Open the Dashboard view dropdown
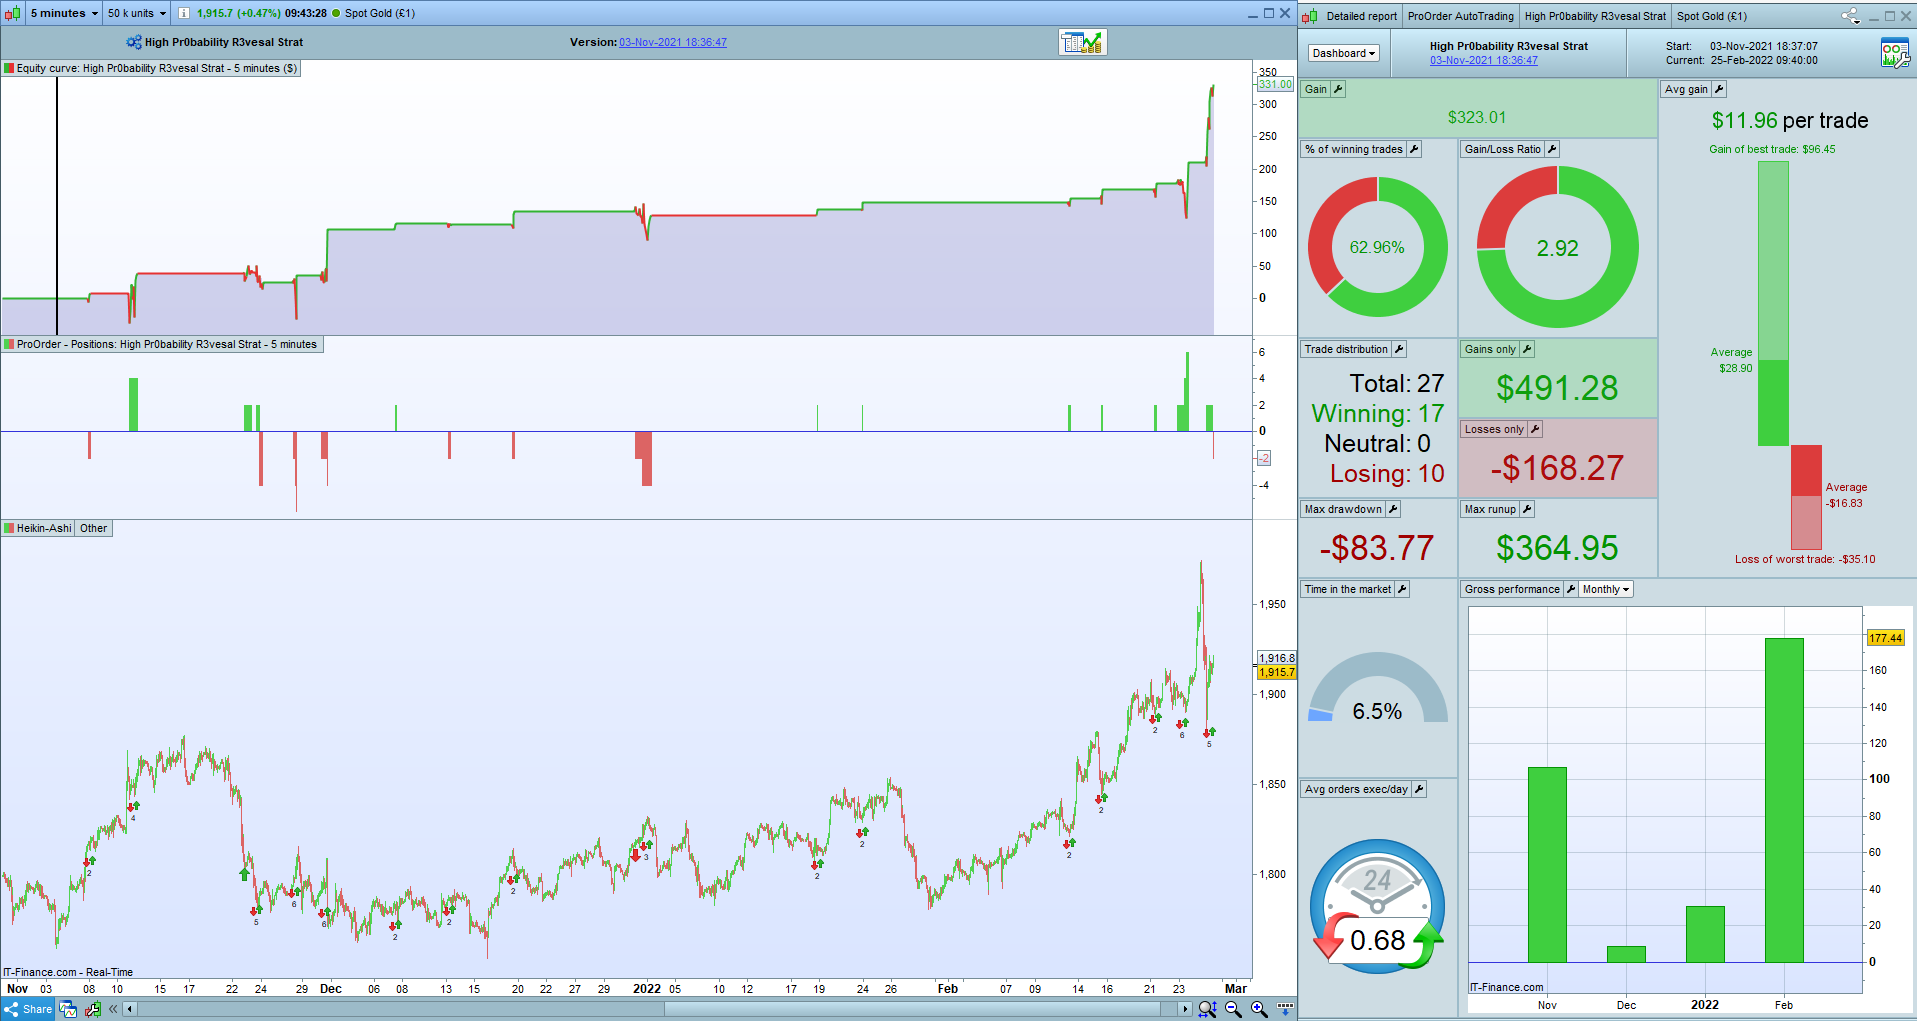This screenshot has width=1917, height=1021. coord(1344,53)
